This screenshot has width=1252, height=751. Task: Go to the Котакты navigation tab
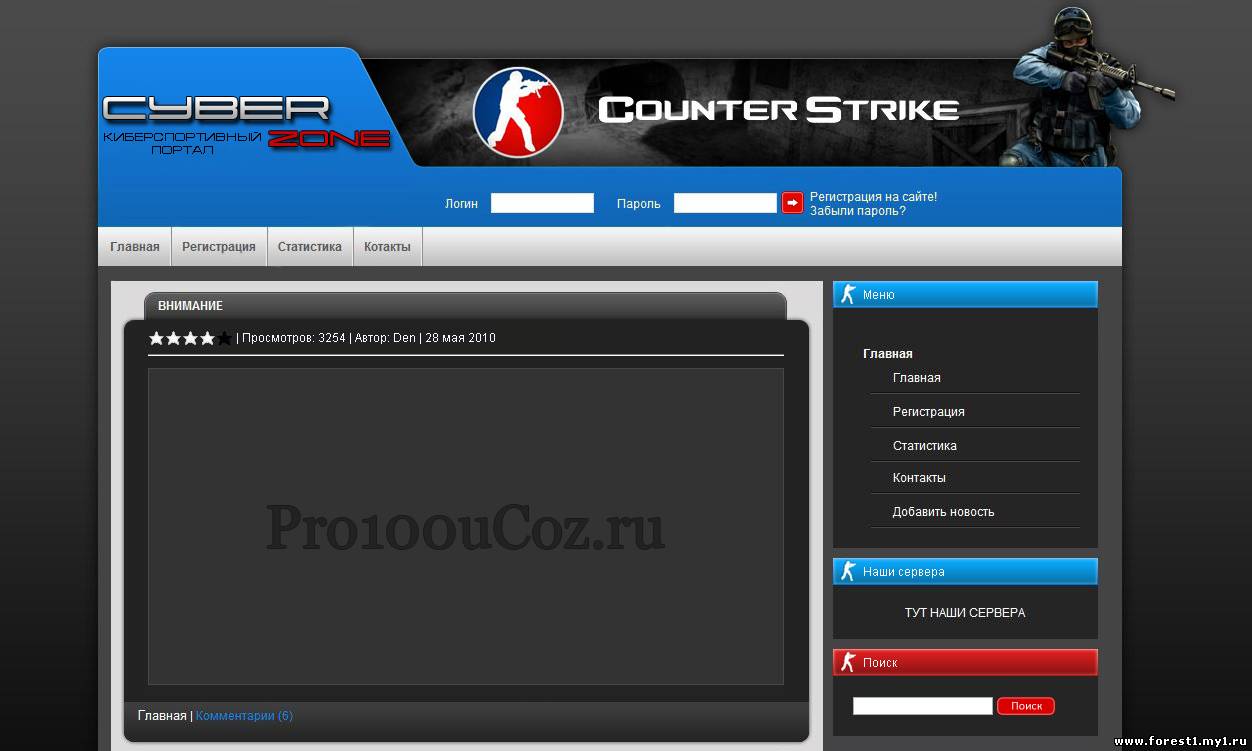(387, 247)
